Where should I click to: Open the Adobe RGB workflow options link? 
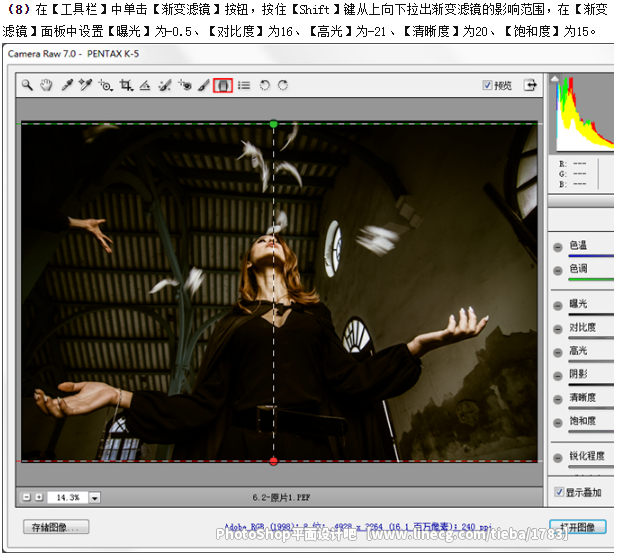pyautogui.click(x=358, y=527)
